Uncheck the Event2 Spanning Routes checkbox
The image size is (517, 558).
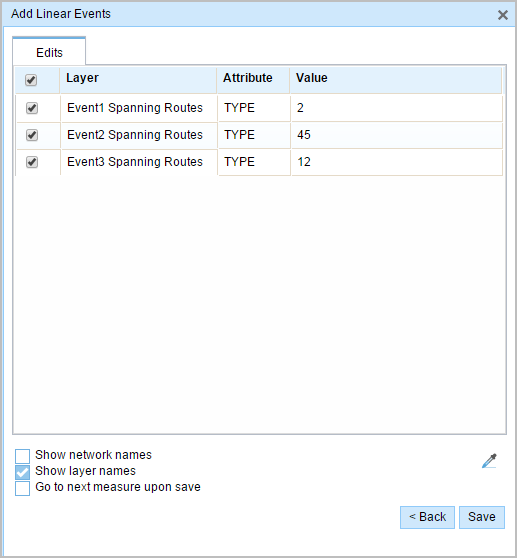[32, 135]
